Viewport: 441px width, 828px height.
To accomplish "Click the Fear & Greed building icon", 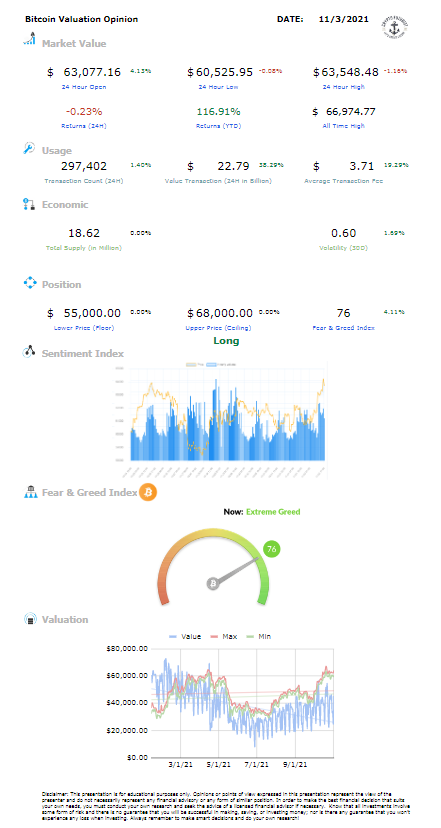I will (30, 493).
